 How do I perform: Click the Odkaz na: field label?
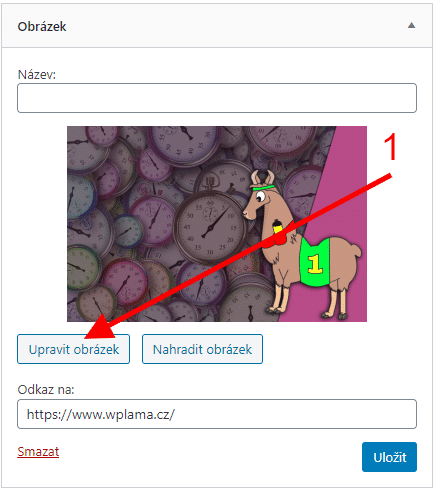[46, 389]
